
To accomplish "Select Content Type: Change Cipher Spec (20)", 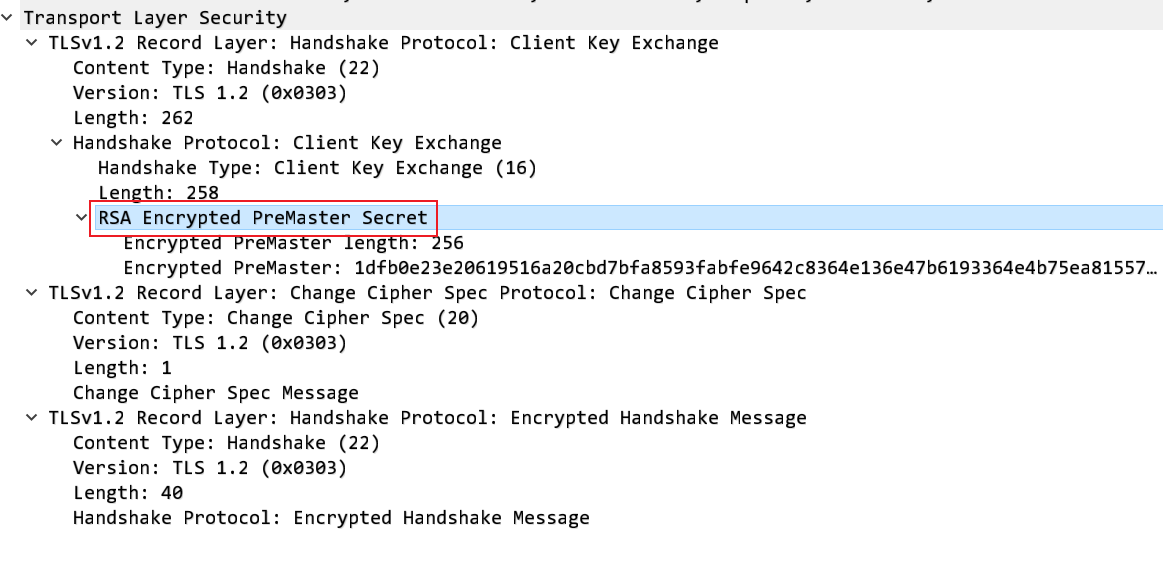I will (276, 318).
